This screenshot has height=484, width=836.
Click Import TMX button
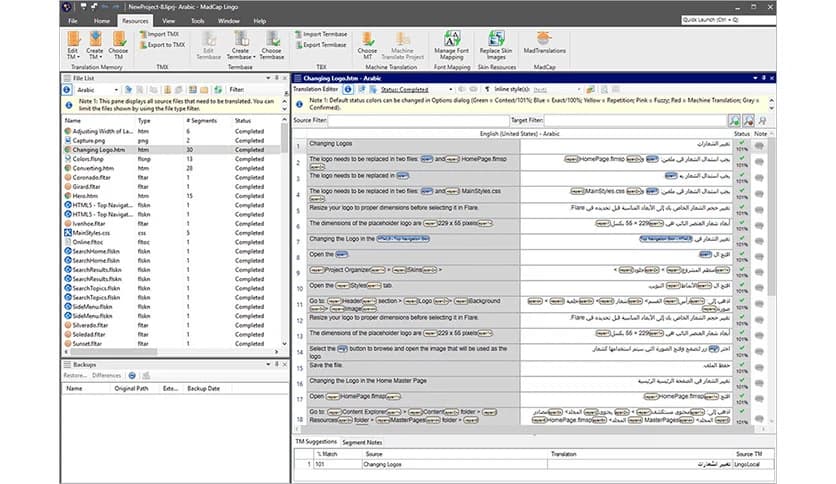165,33
